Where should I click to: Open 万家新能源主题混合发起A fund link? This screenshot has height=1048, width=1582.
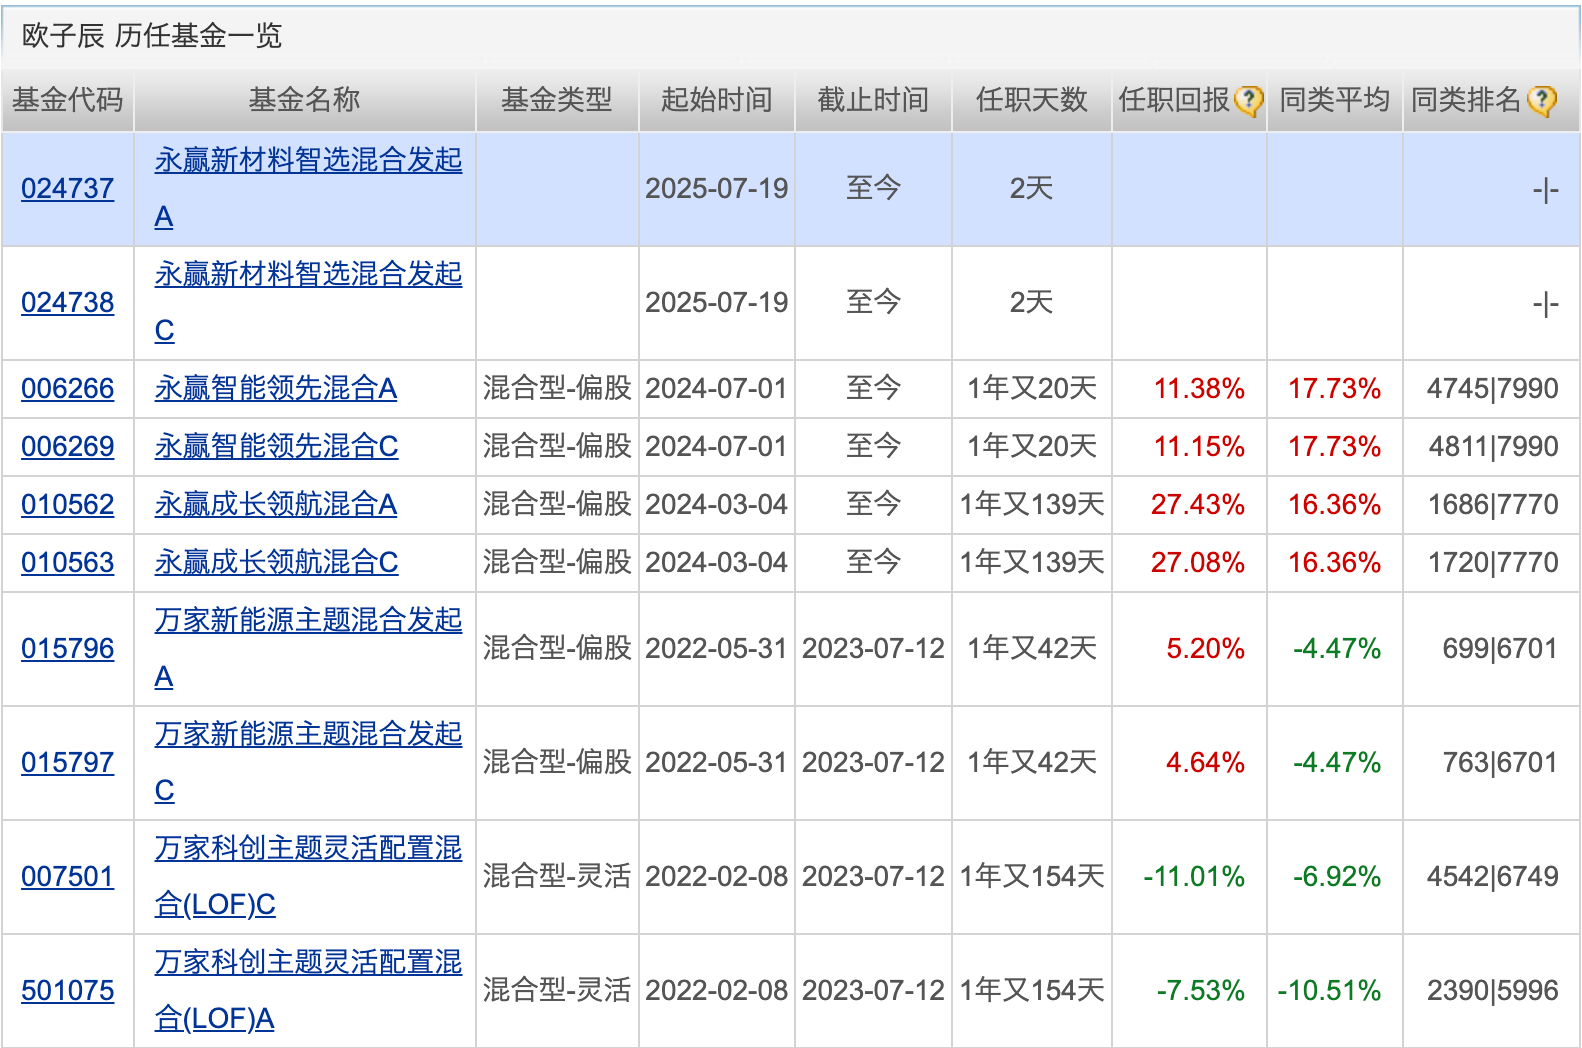pyautogui.click(x=308, y=648)
